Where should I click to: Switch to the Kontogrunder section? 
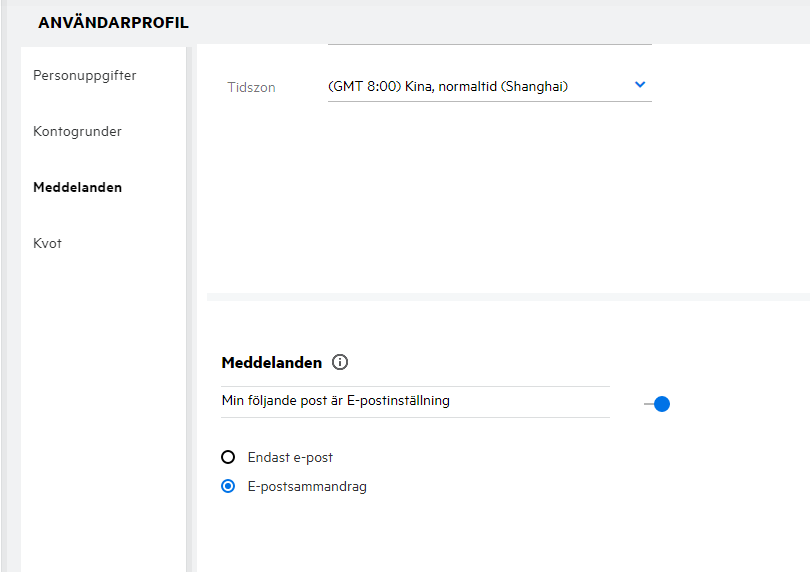coord(77,131)
